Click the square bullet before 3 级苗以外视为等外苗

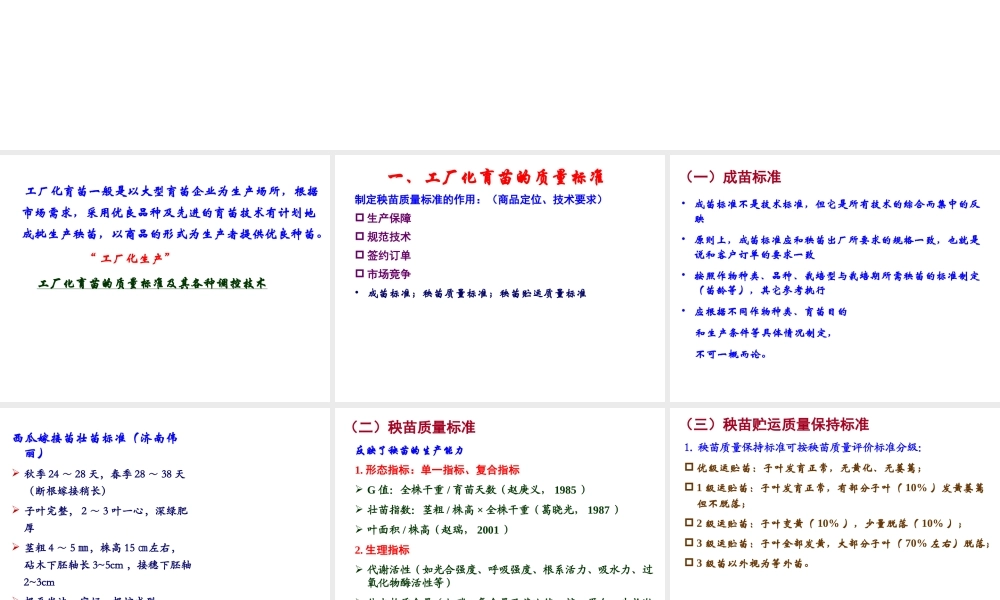click(x=689, y=562)
